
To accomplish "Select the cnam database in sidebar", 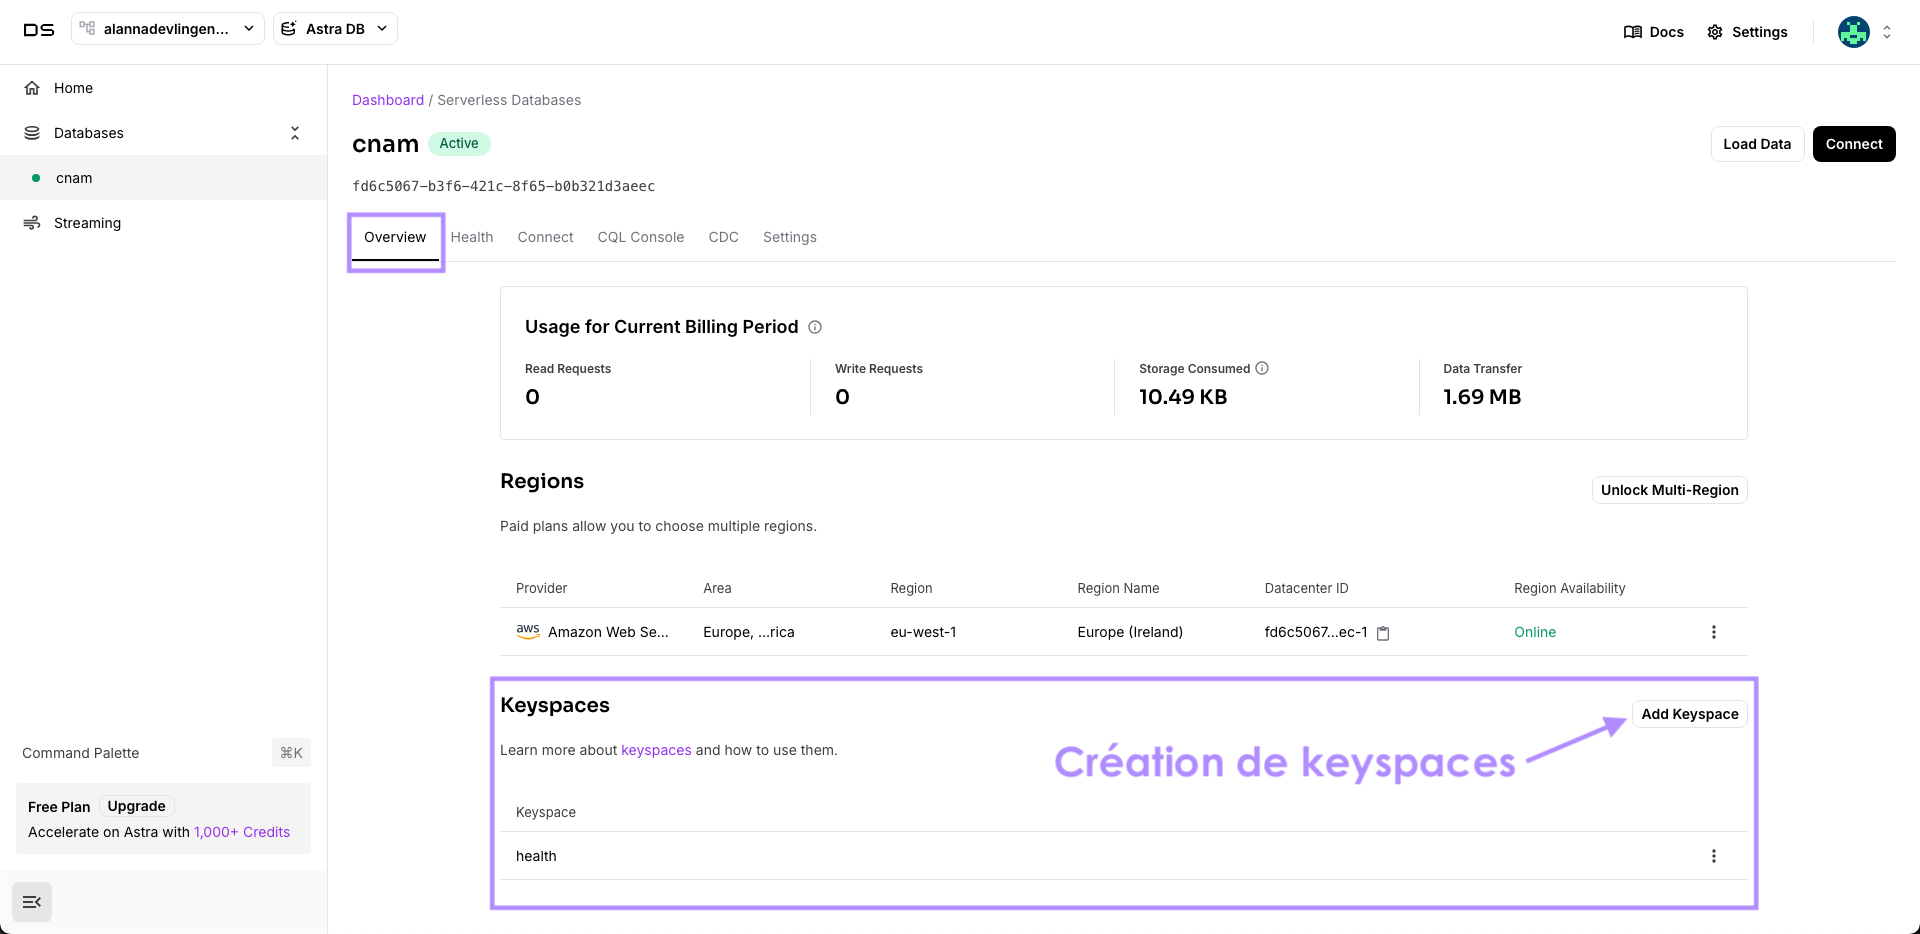I will pos(164,178).
